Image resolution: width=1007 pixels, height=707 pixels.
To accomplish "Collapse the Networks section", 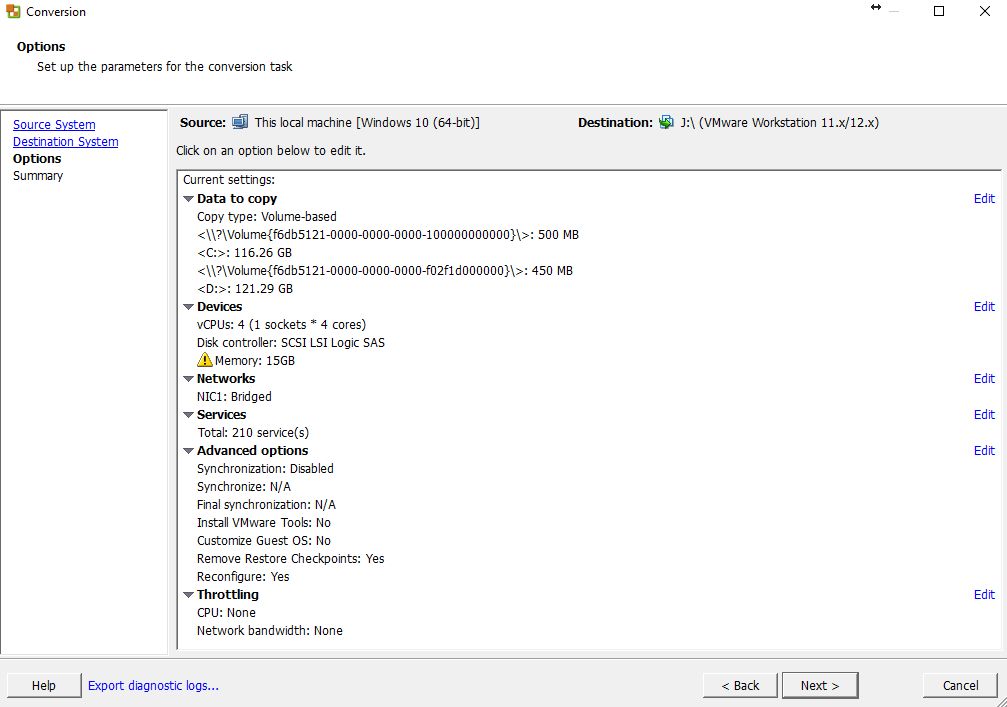I will 188,379.
